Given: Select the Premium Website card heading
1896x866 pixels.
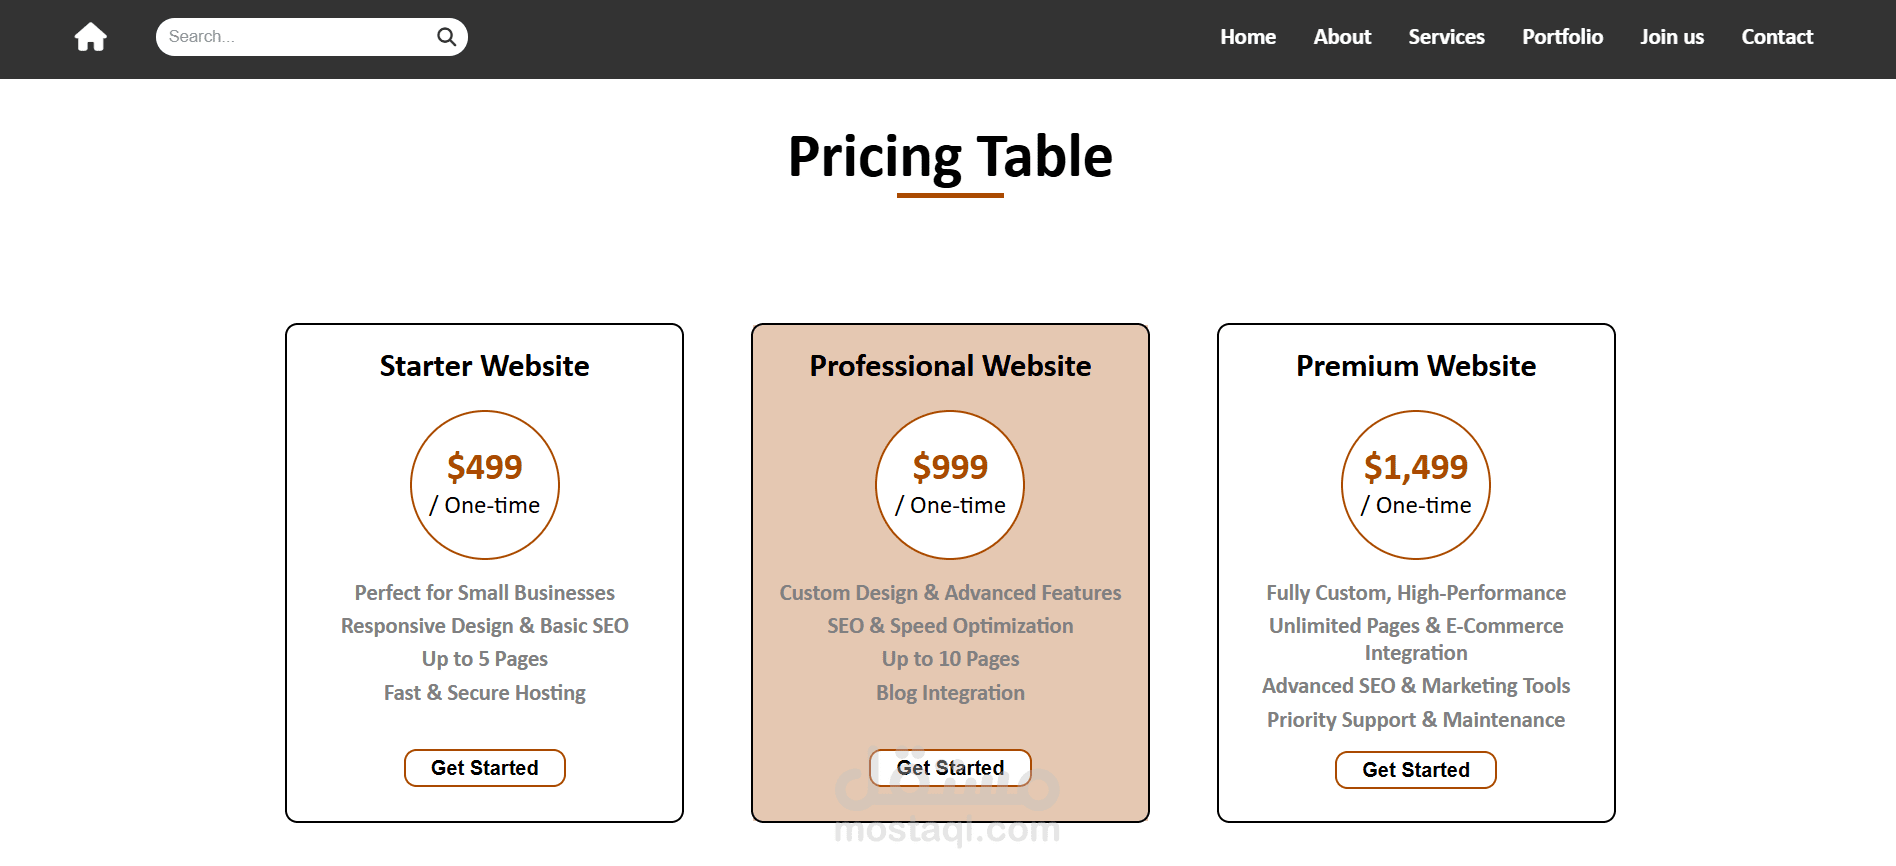Looking at the screenshot, I should coord(1416,366).
